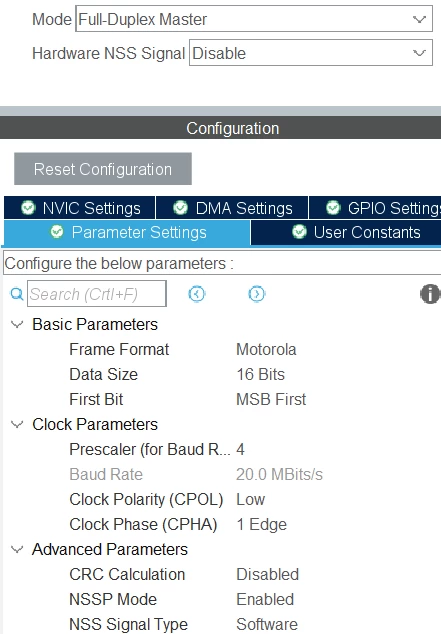Collapse the Basic Parameters section
441x634 pixels.
tap(17, 324)
